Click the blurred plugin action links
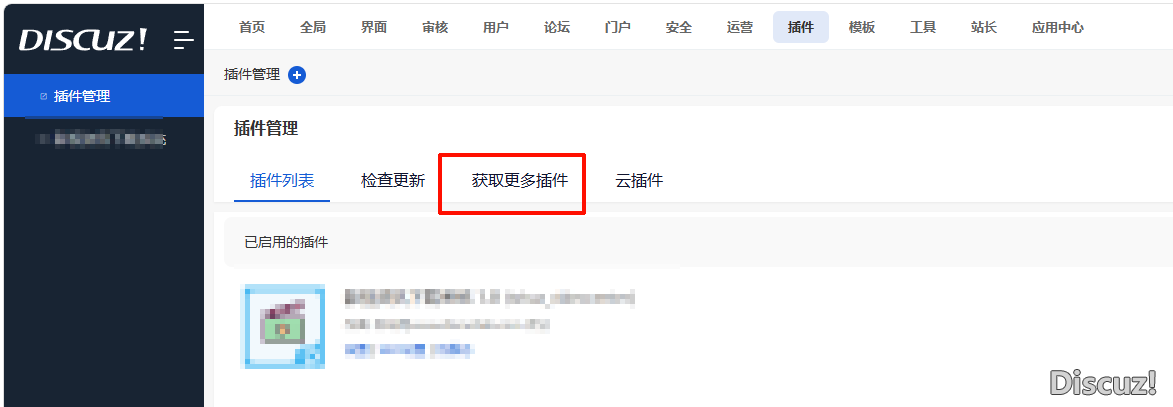Screen dimensions: 1173x407 coord(408,349)
